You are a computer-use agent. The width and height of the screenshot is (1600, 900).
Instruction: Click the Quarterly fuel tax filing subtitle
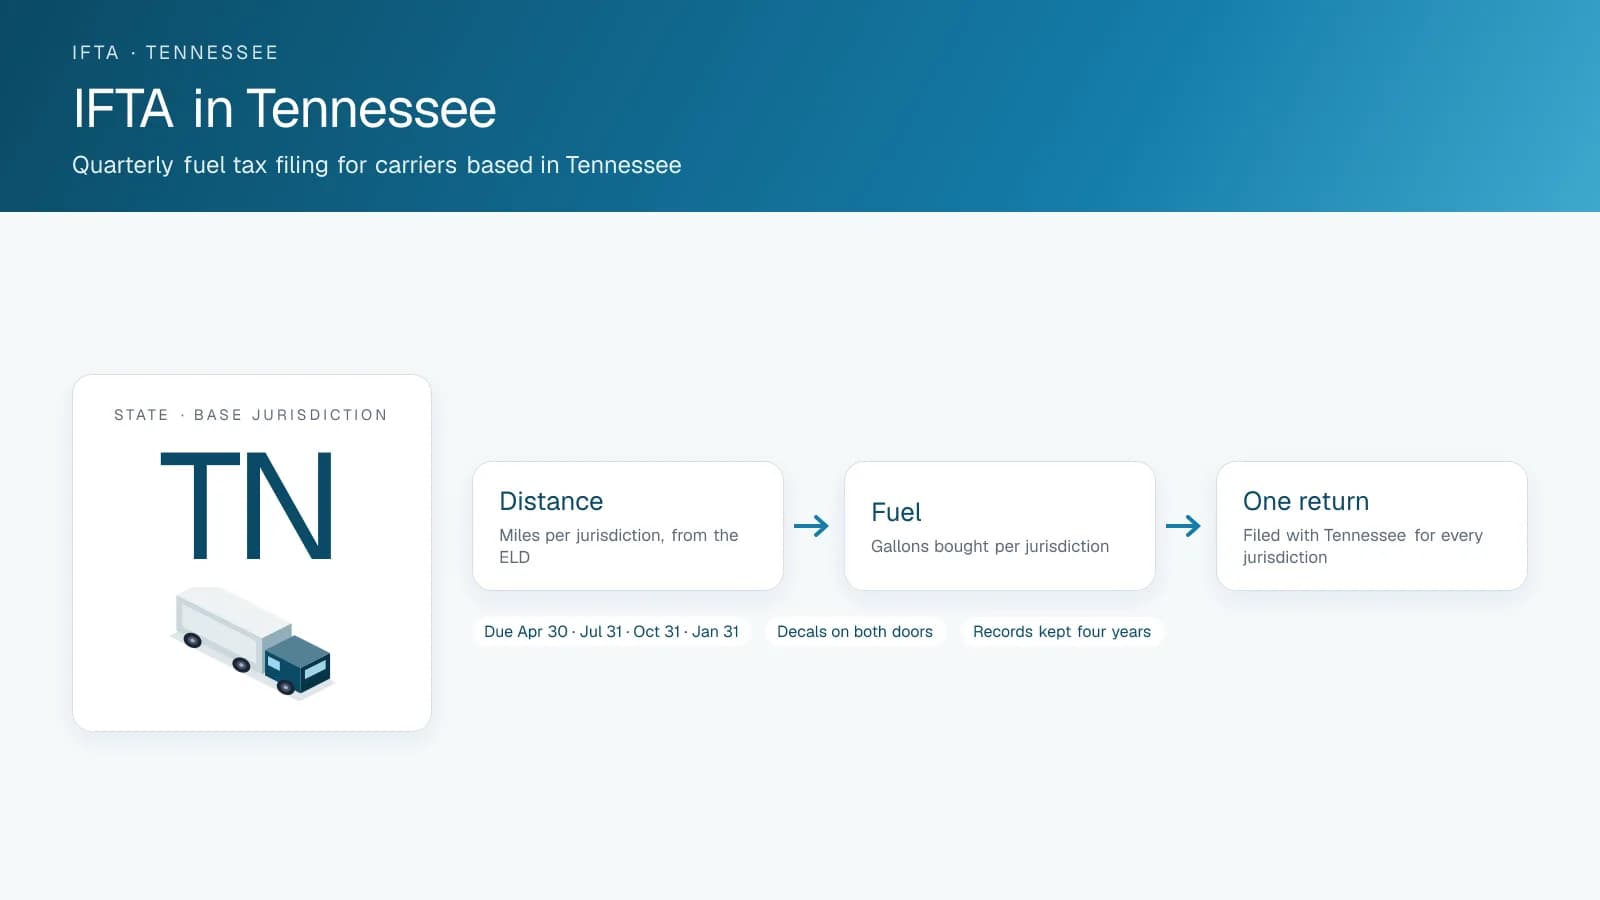(x=377, y=165)
